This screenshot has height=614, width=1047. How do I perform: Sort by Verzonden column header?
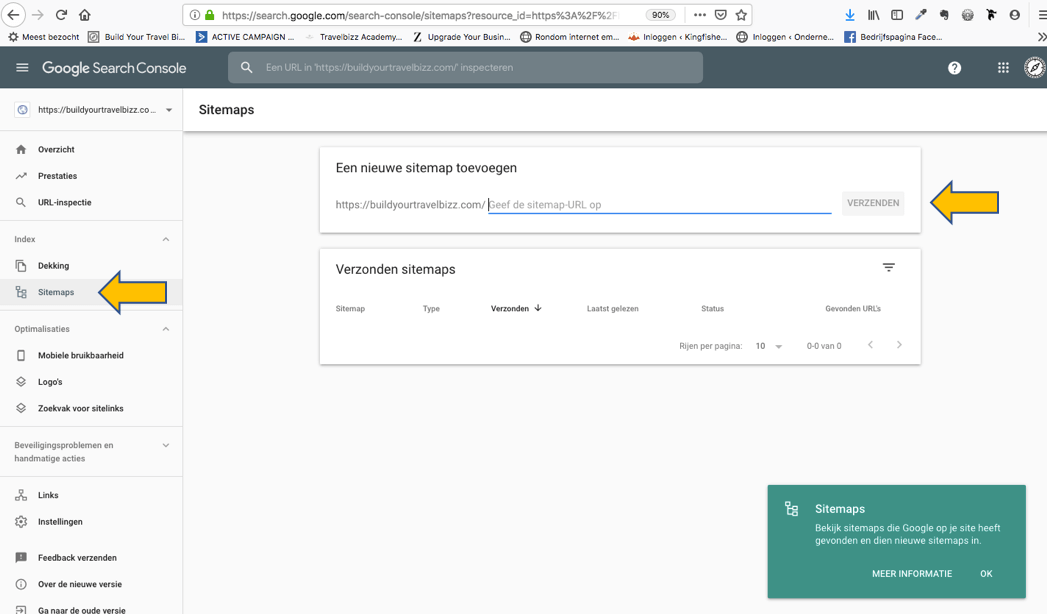coord(515,308)
